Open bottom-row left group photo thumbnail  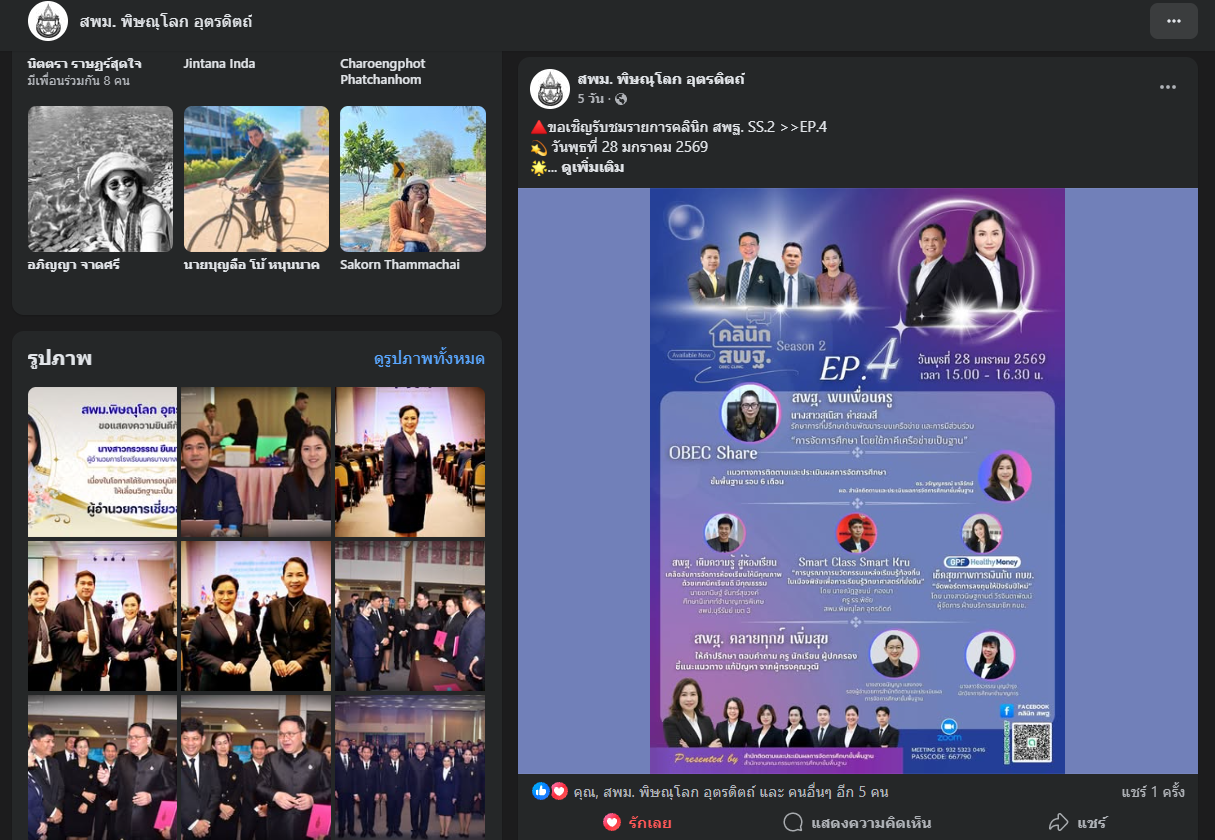pos(102,767)
